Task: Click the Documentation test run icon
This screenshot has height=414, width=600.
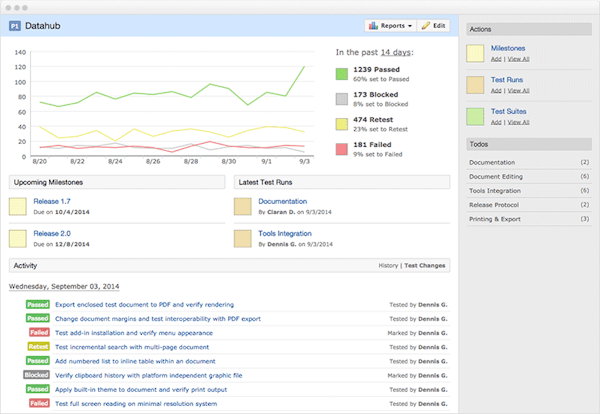Action: point(242,206)
